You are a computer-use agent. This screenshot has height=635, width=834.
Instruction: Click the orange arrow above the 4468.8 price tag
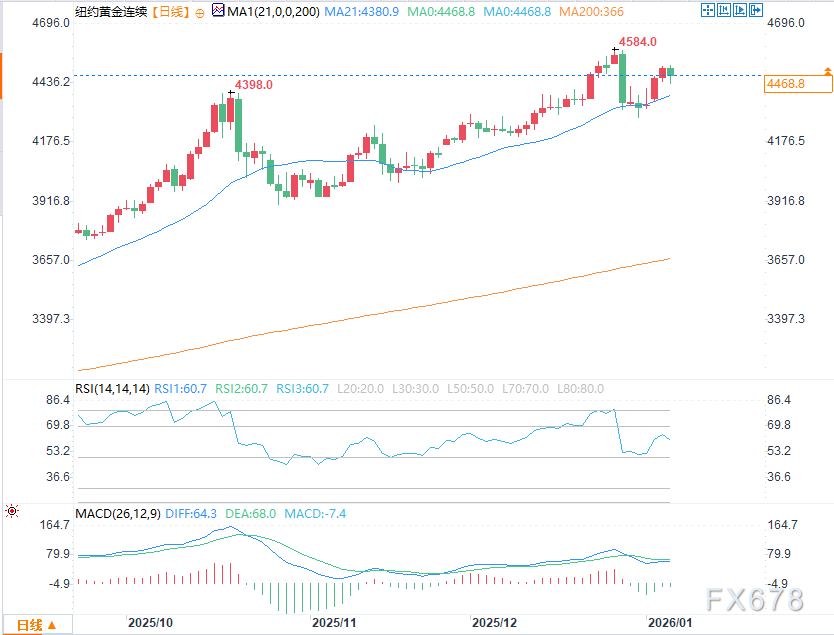827,71
